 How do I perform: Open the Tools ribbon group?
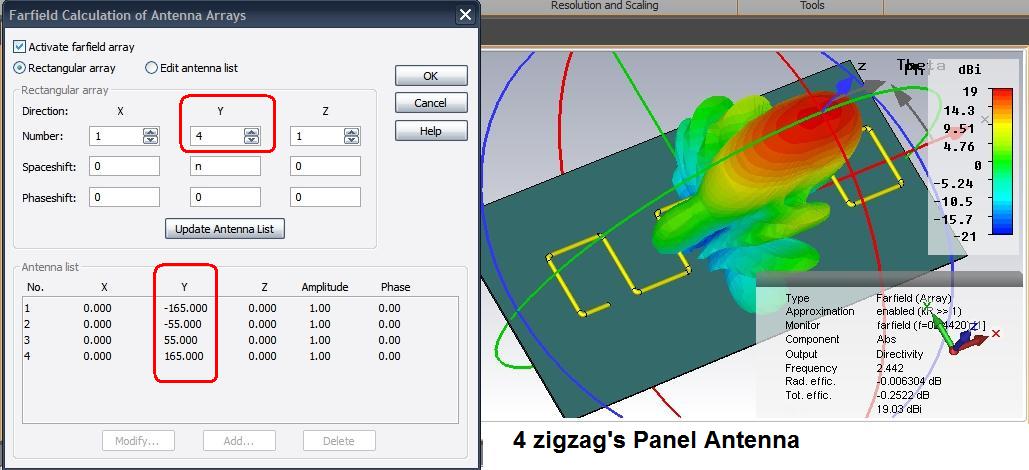[812, 6]
